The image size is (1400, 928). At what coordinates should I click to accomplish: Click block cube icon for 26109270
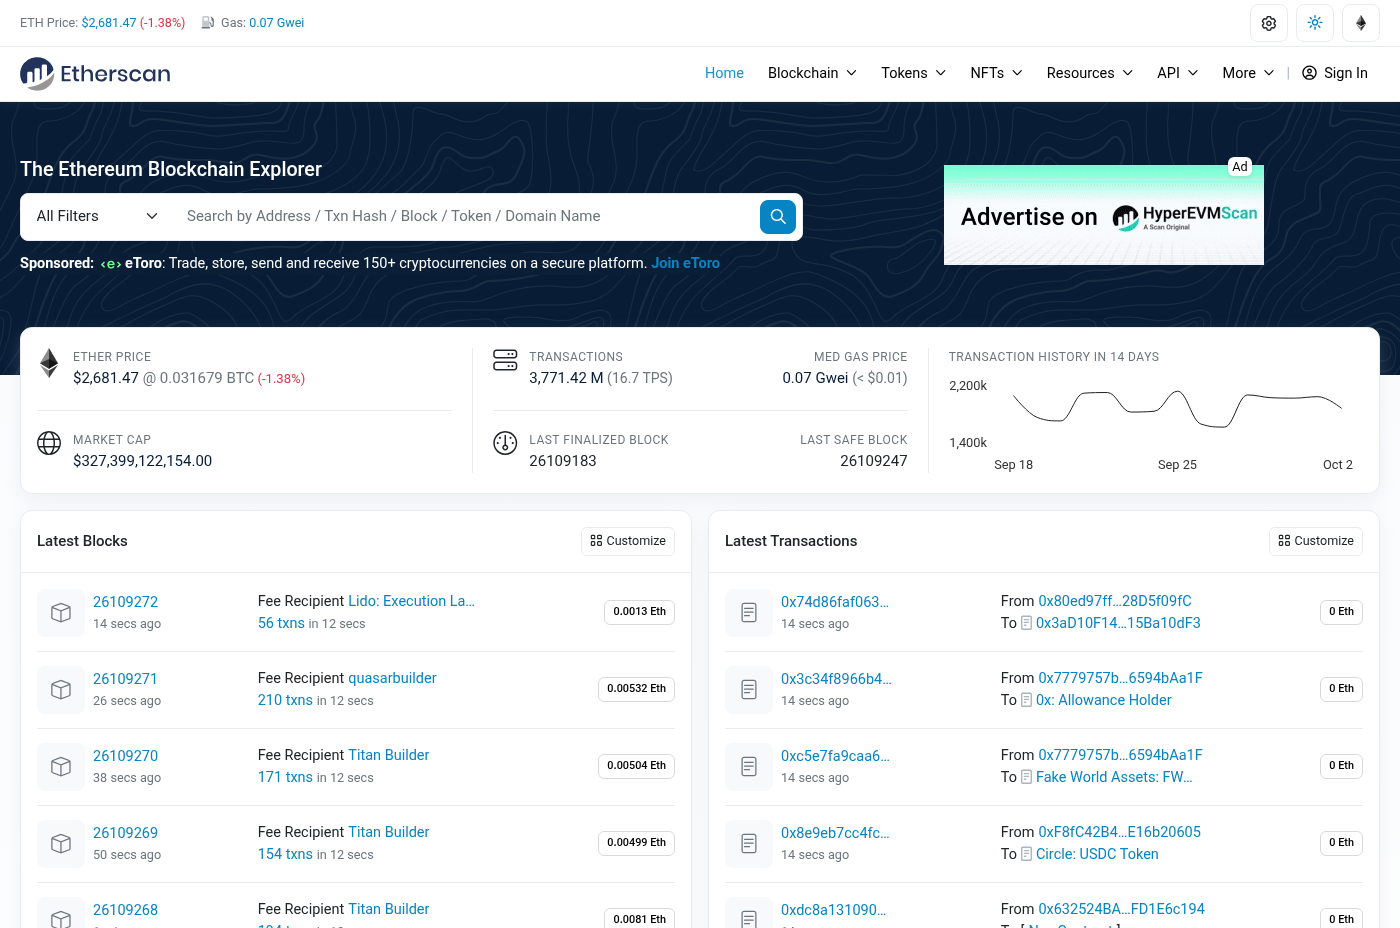61,767
